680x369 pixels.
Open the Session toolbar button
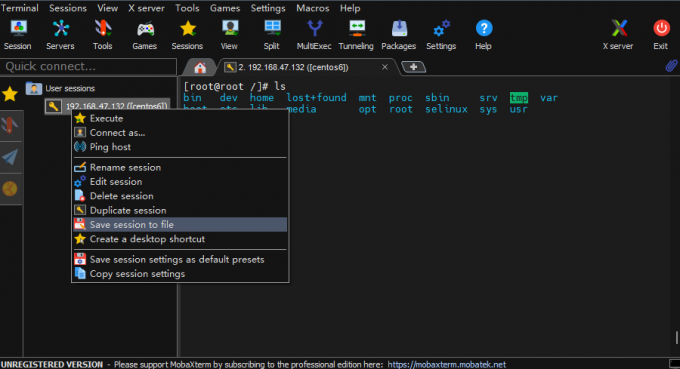[17, 35]
